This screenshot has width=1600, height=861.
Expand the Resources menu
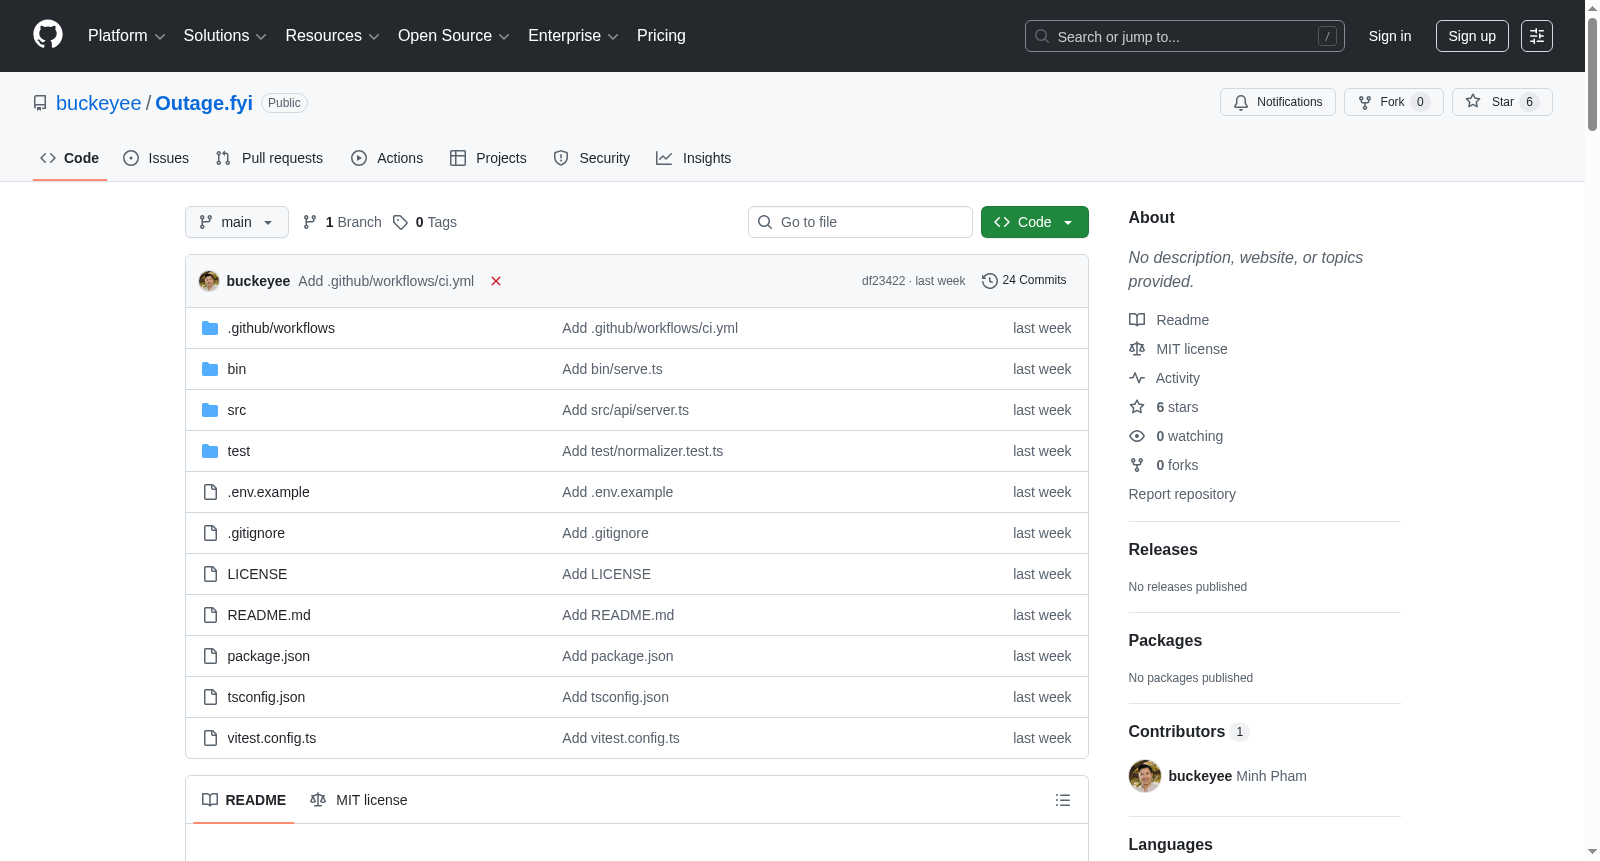pos(332,36)
